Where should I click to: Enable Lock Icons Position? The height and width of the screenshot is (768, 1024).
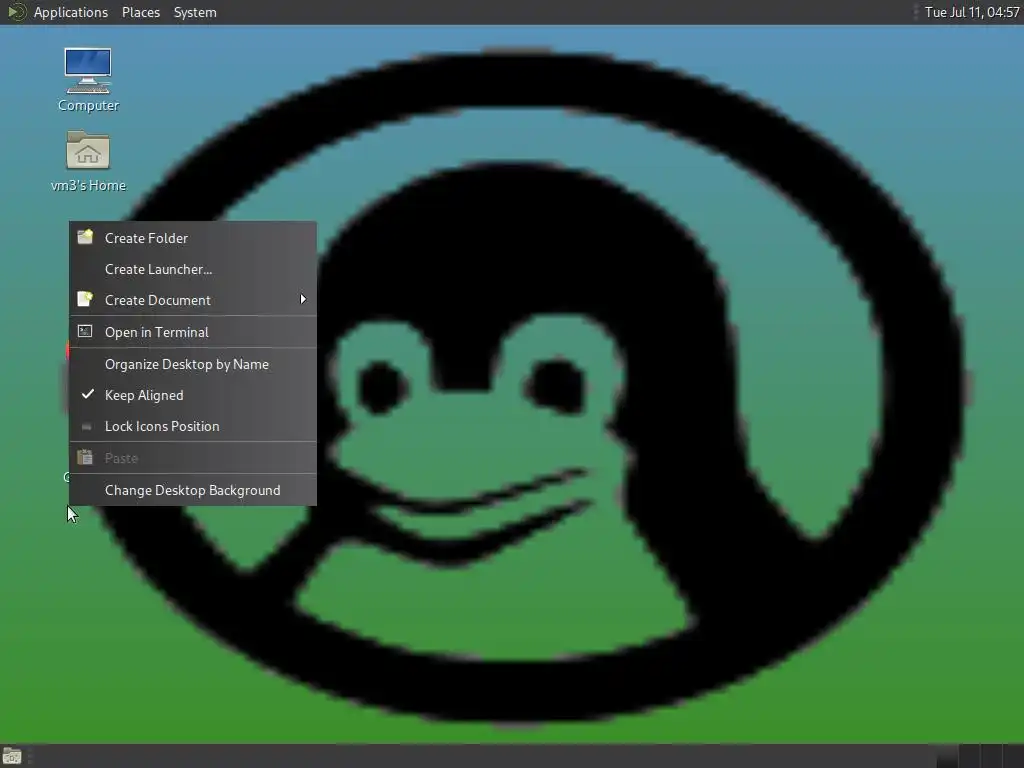pos(193,426)
